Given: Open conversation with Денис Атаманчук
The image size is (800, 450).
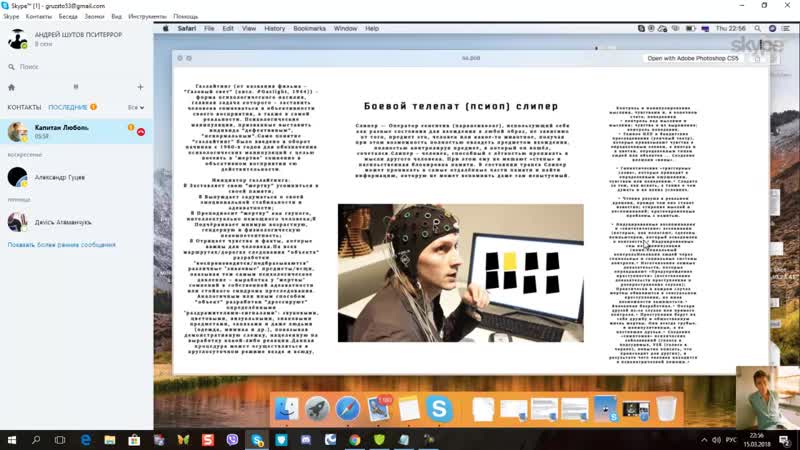Looking at the screenshot, I should click(77, 222).
